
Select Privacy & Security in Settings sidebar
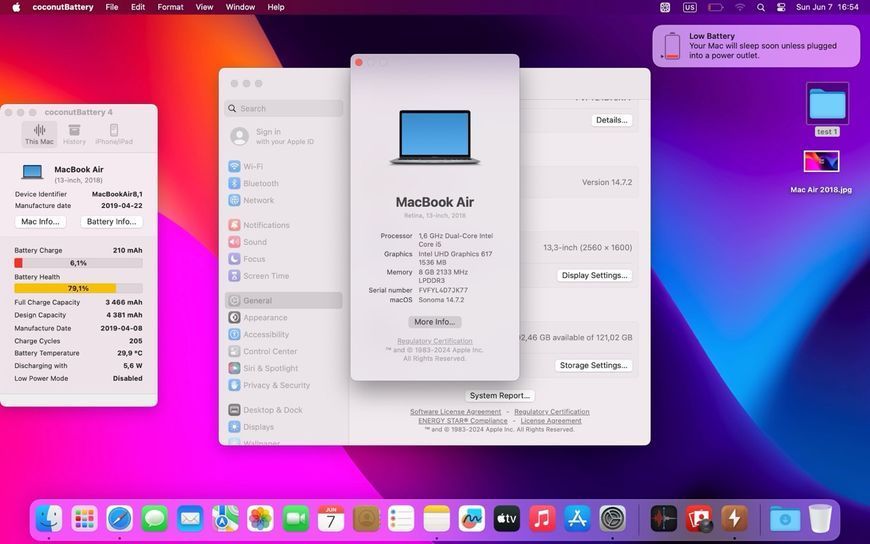coord(269,385)
